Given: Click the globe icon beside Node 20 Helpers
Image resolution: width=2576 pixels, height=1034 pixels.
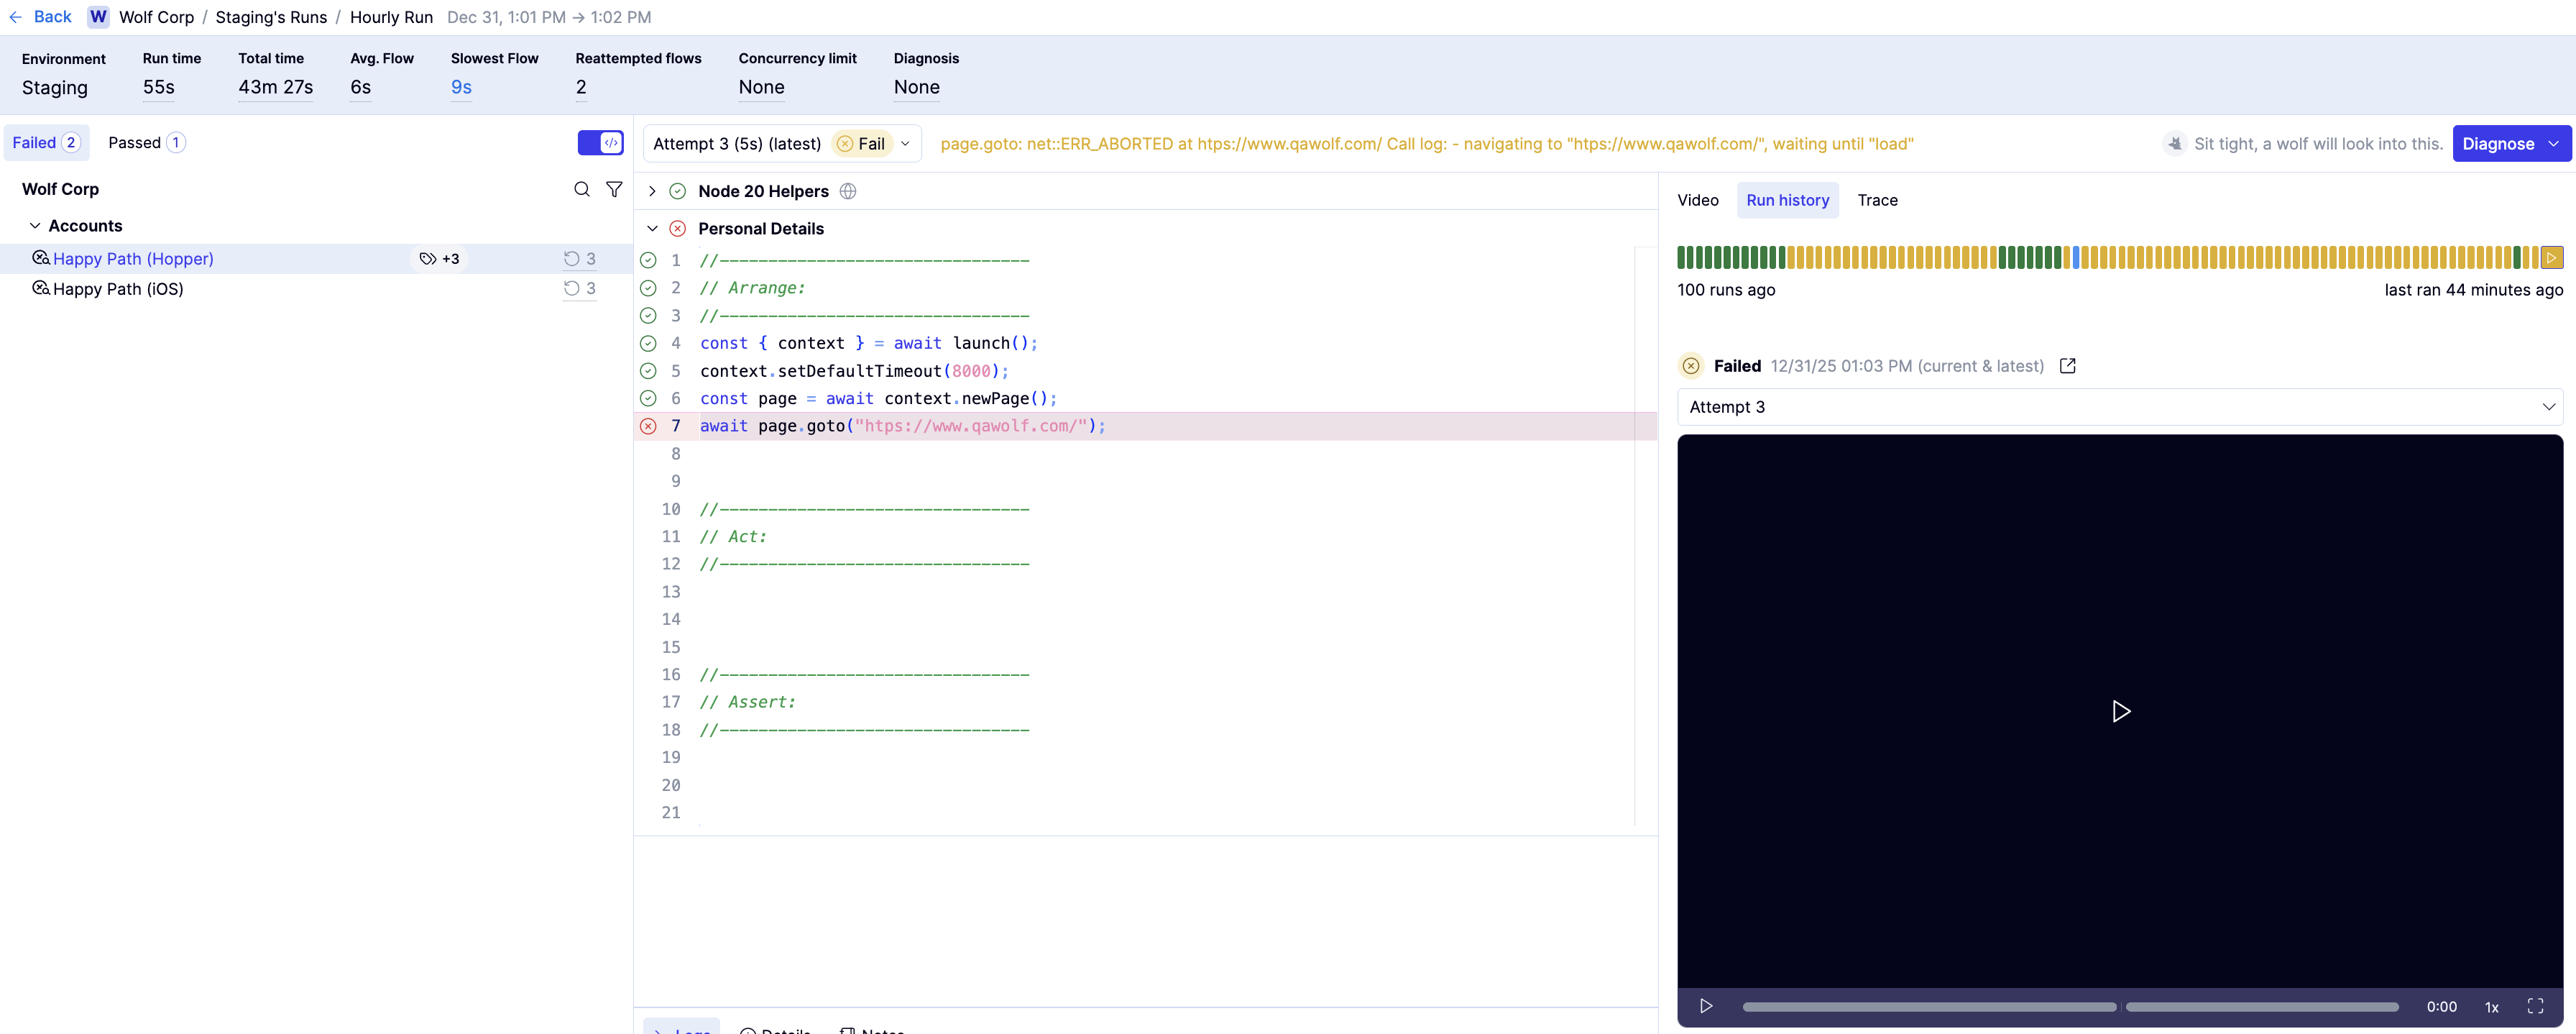Looking at the screenshot, I should tap(848, 191).
